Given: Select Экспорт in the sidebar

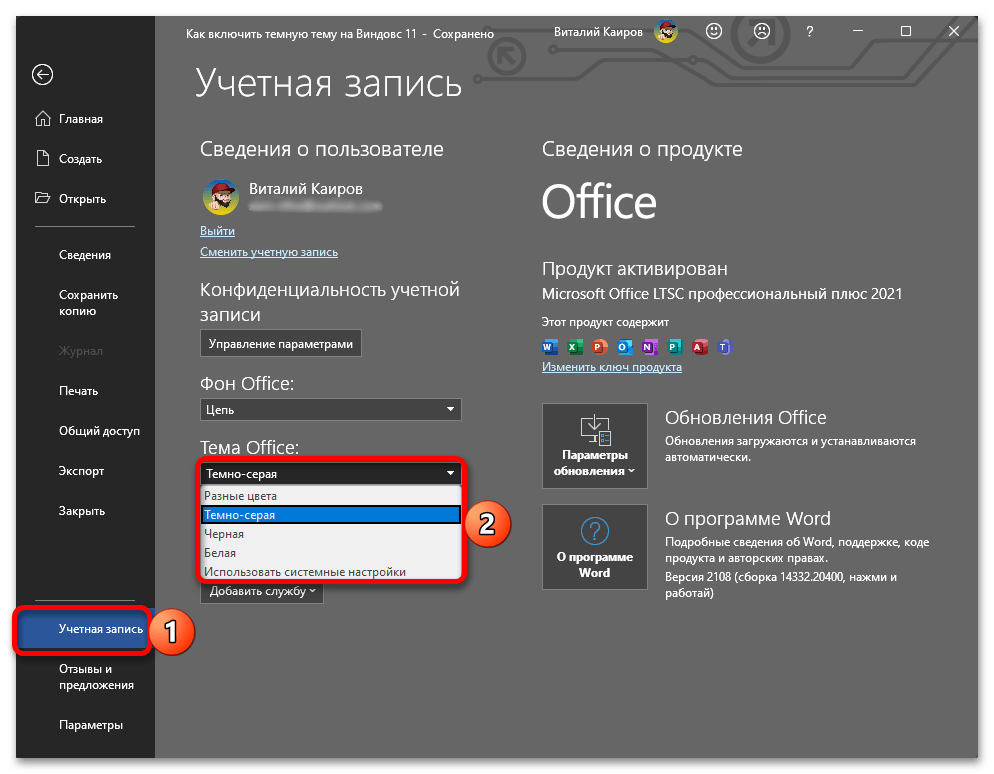Looking at the screenshot, I should 81,471.
